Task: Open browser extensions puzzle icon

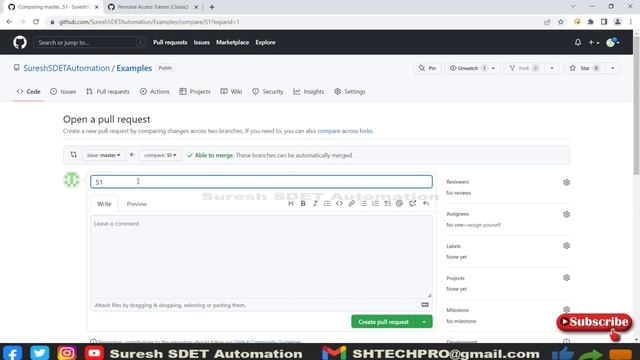Action: [591, 22]
